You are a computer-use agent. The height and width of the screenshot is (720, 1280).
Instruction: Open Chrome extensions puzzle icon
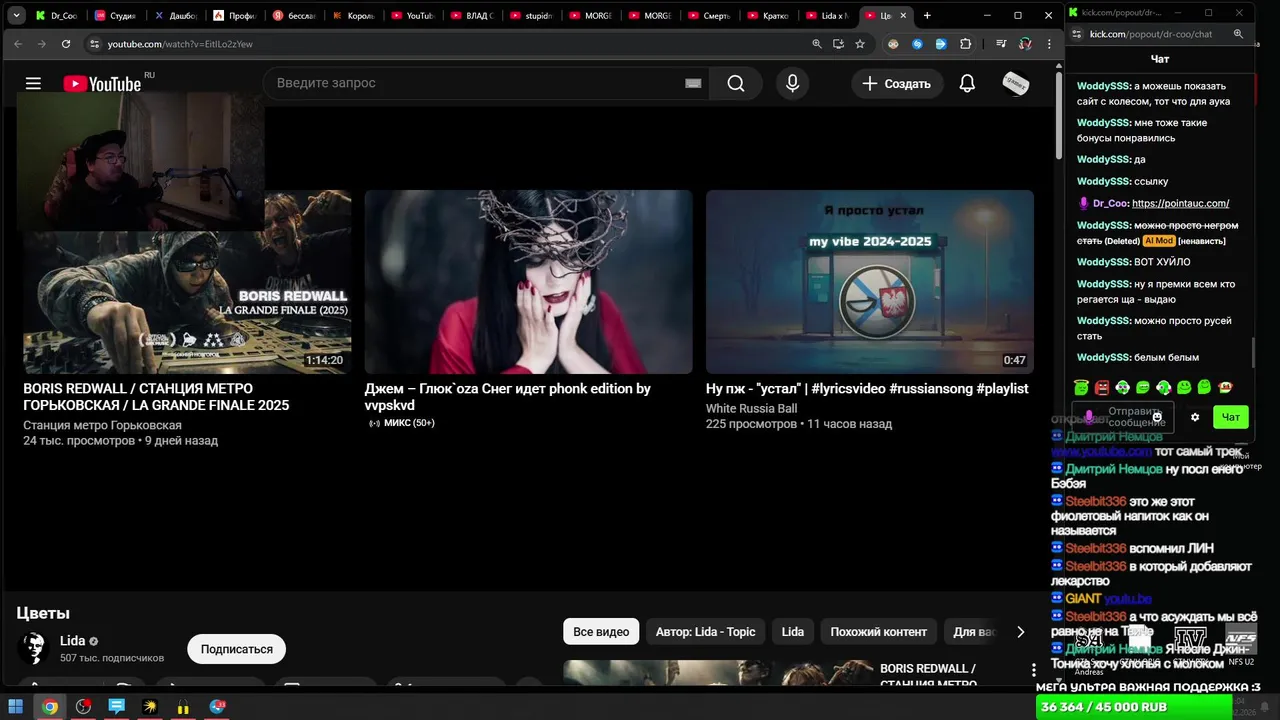click(965, 44)
